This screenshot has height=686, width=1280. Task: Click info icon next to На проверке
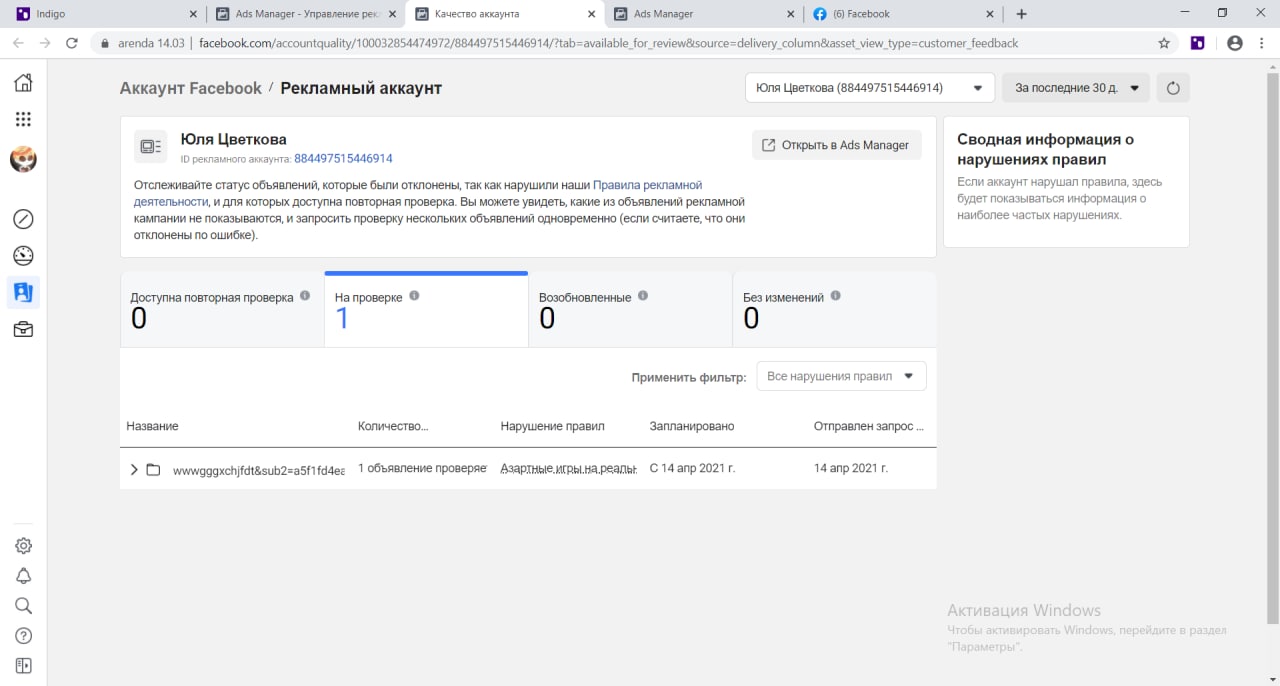[414, 296]
